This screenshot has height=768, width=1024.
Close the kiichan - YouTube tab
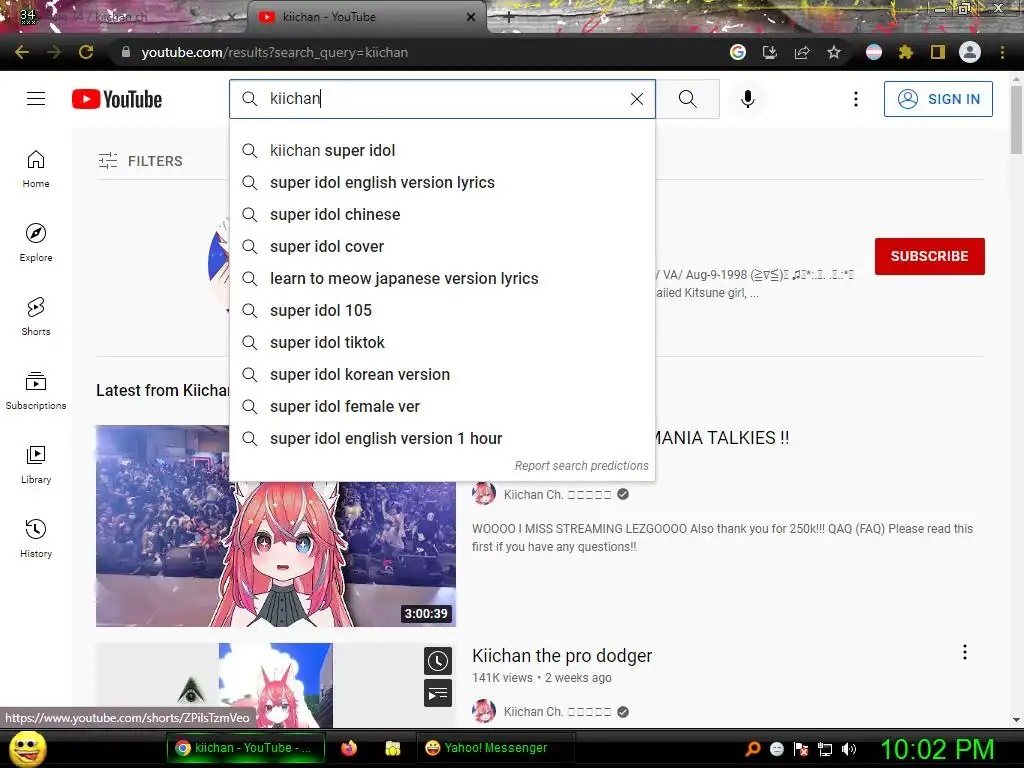pos(471,18)
